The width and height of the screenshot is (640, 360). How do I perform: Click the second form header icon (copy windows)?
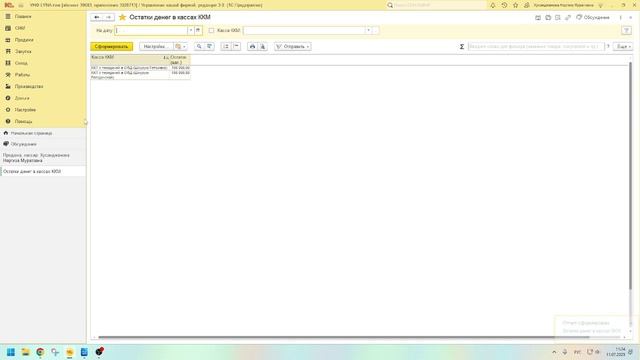click(548, 17)
